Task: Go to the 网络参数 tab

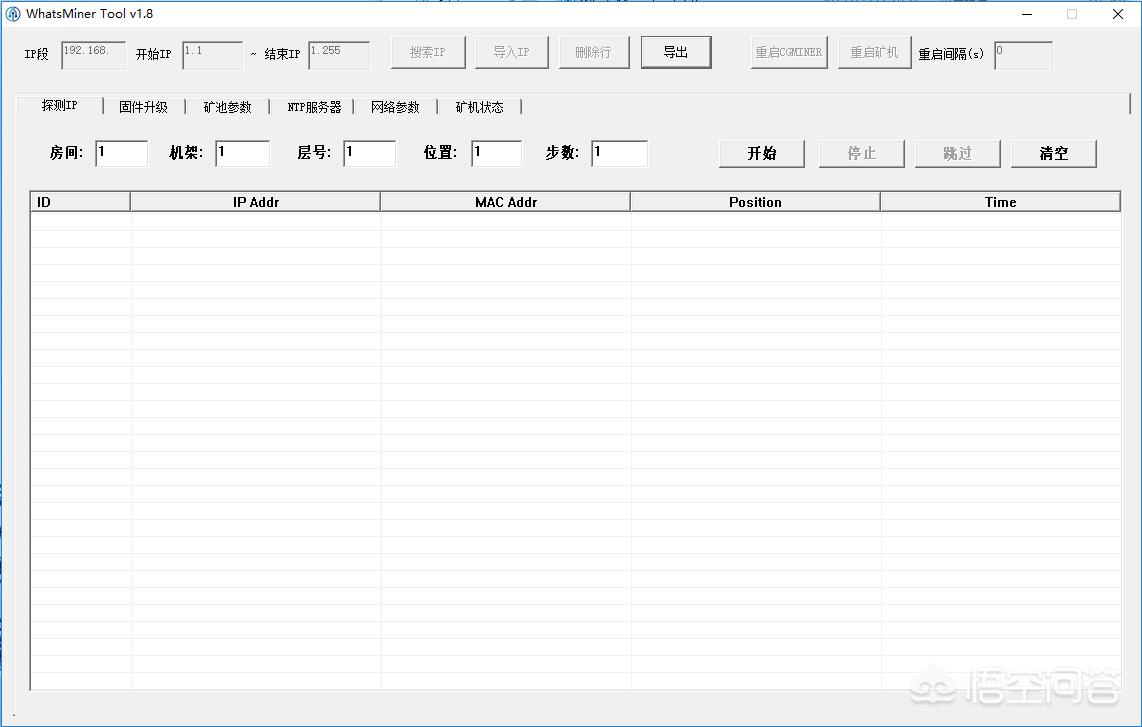Action: [x=395, y=107]
